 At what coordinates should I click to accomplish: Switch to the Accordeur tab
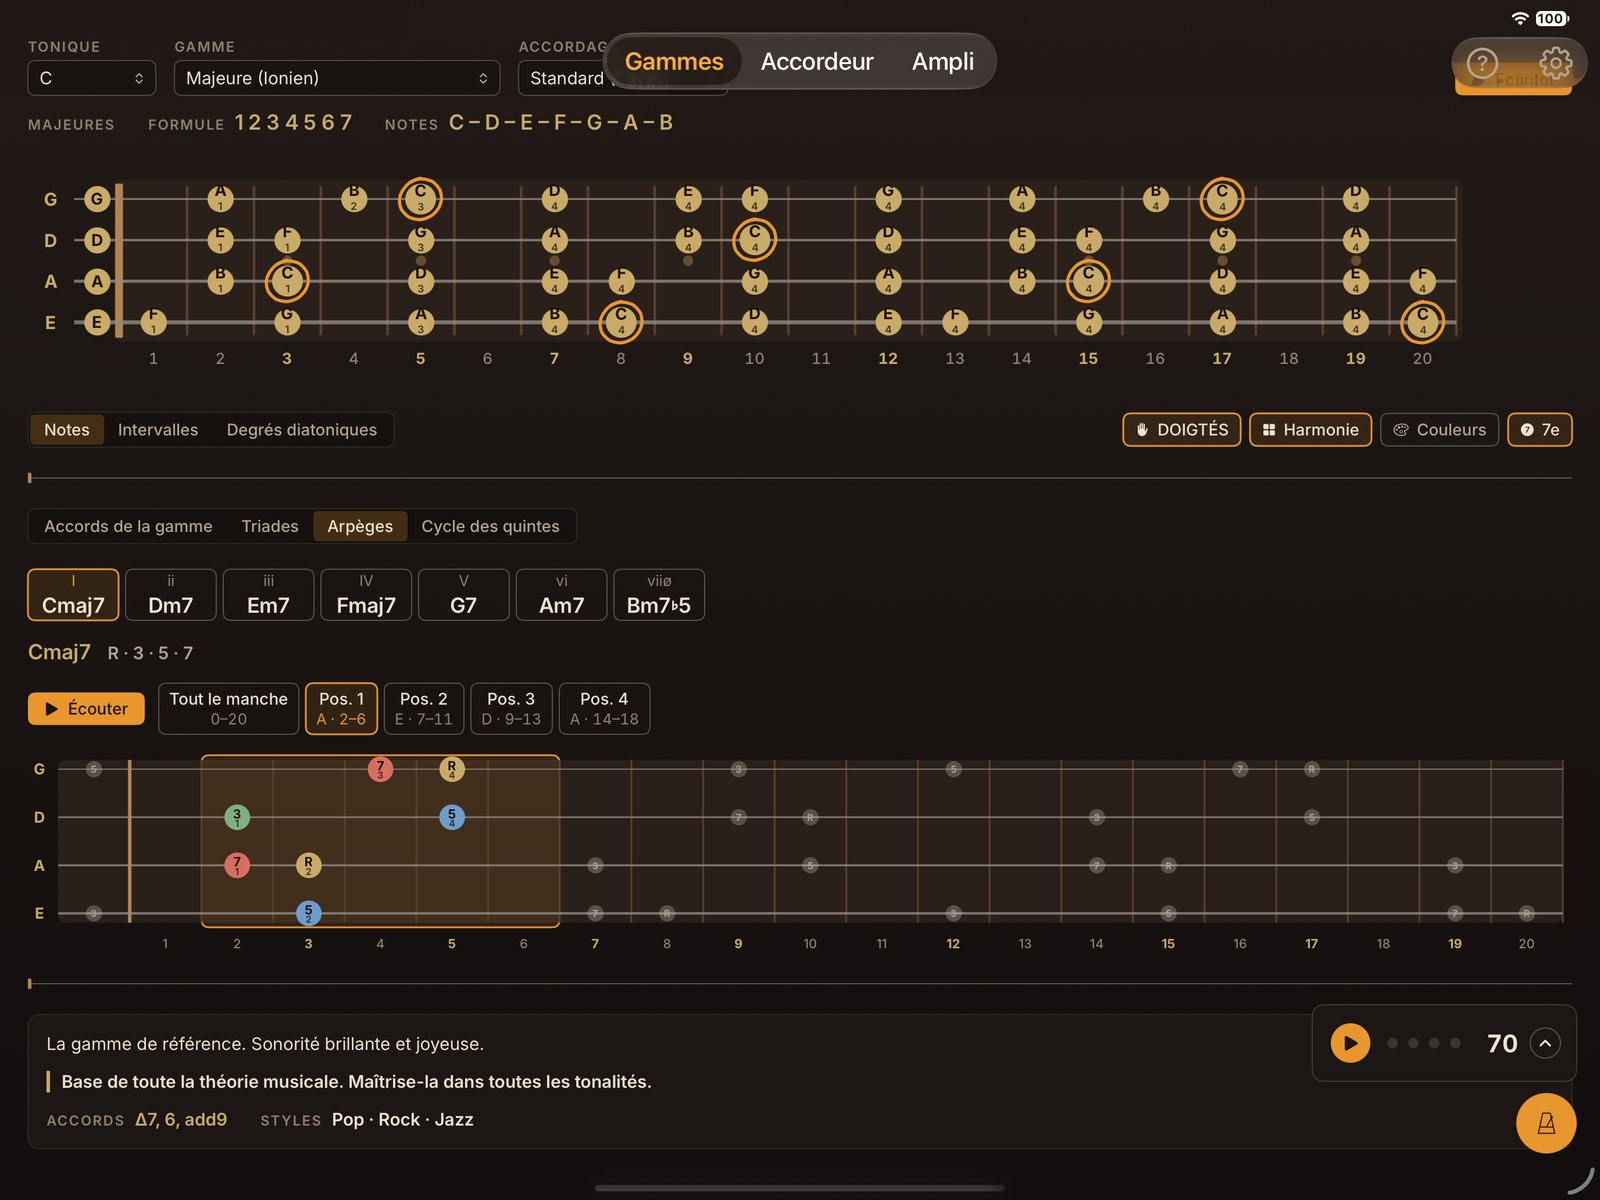(x=817, y=61)
